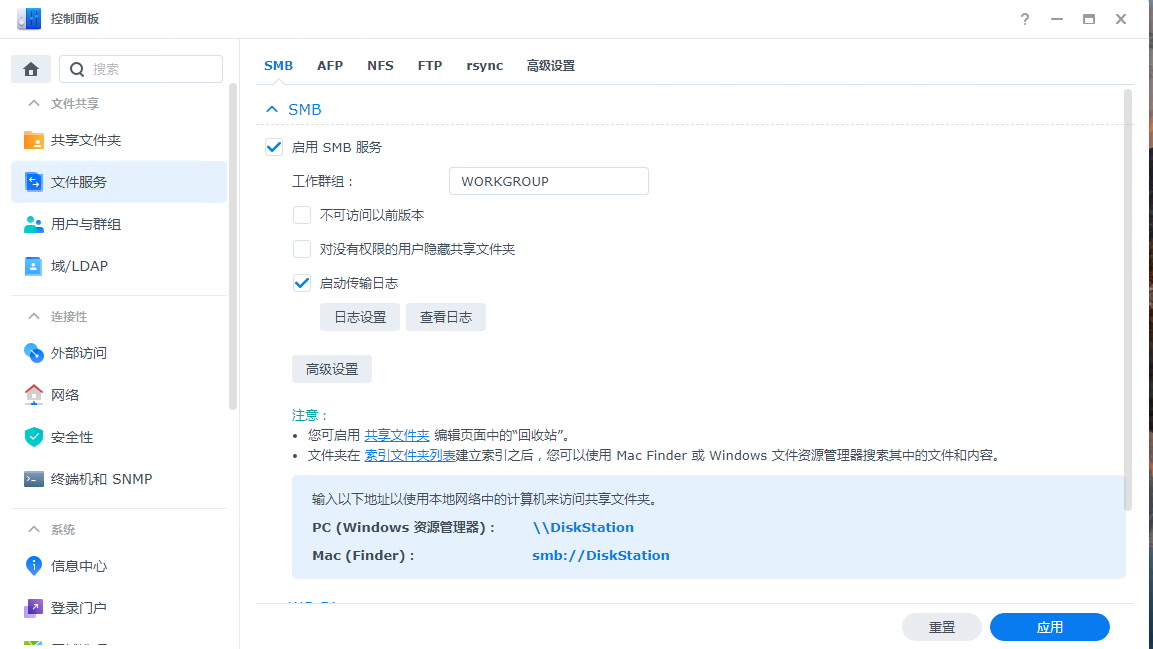Select 网络 in sidebar
Image resolution: width=1153 pixels, height=649 pixels.
coord(119,395)
